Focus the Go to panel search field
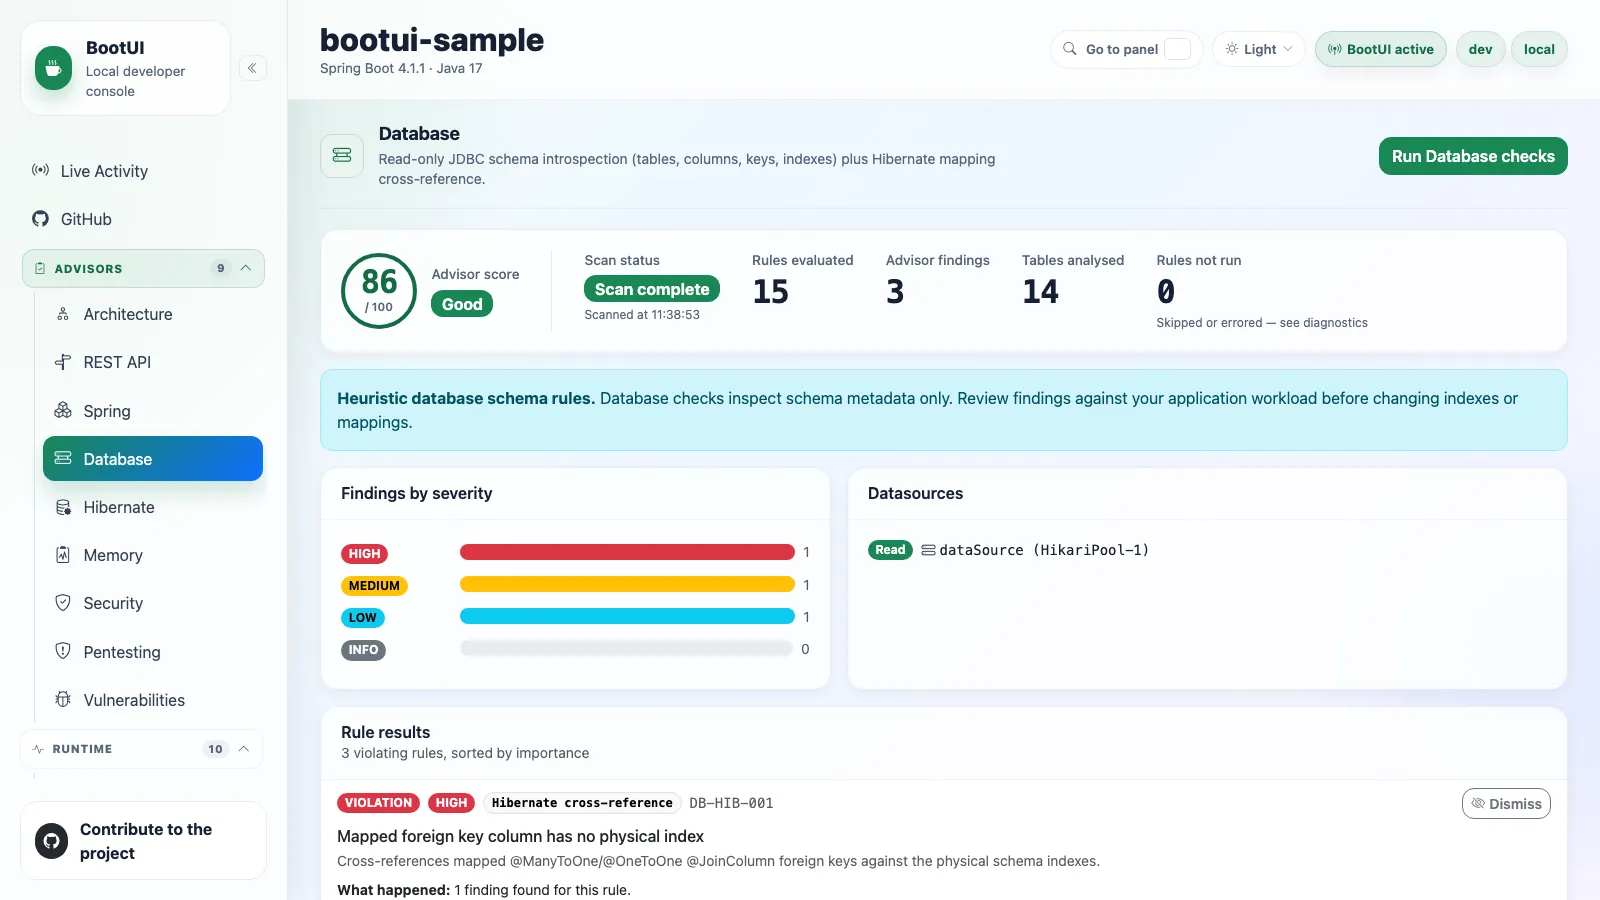The width and height of the screenshot is (1600, 900). 1127,49
